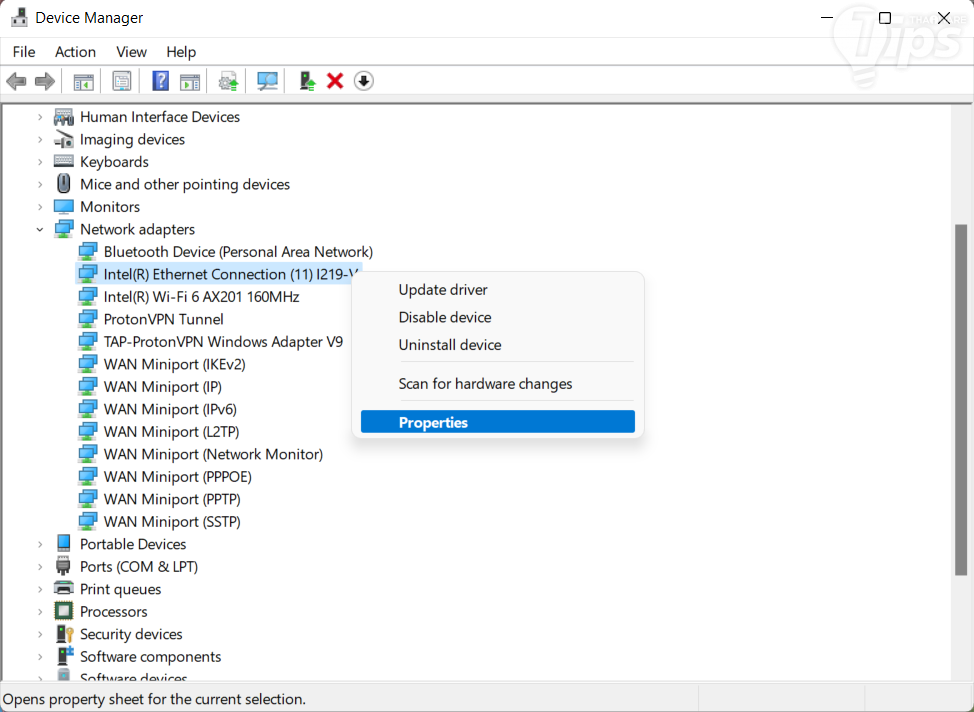Click the Properties toolbar icon
Image resolution: width=974 pixels, height=712 pixels.
(x=122, y=81)
